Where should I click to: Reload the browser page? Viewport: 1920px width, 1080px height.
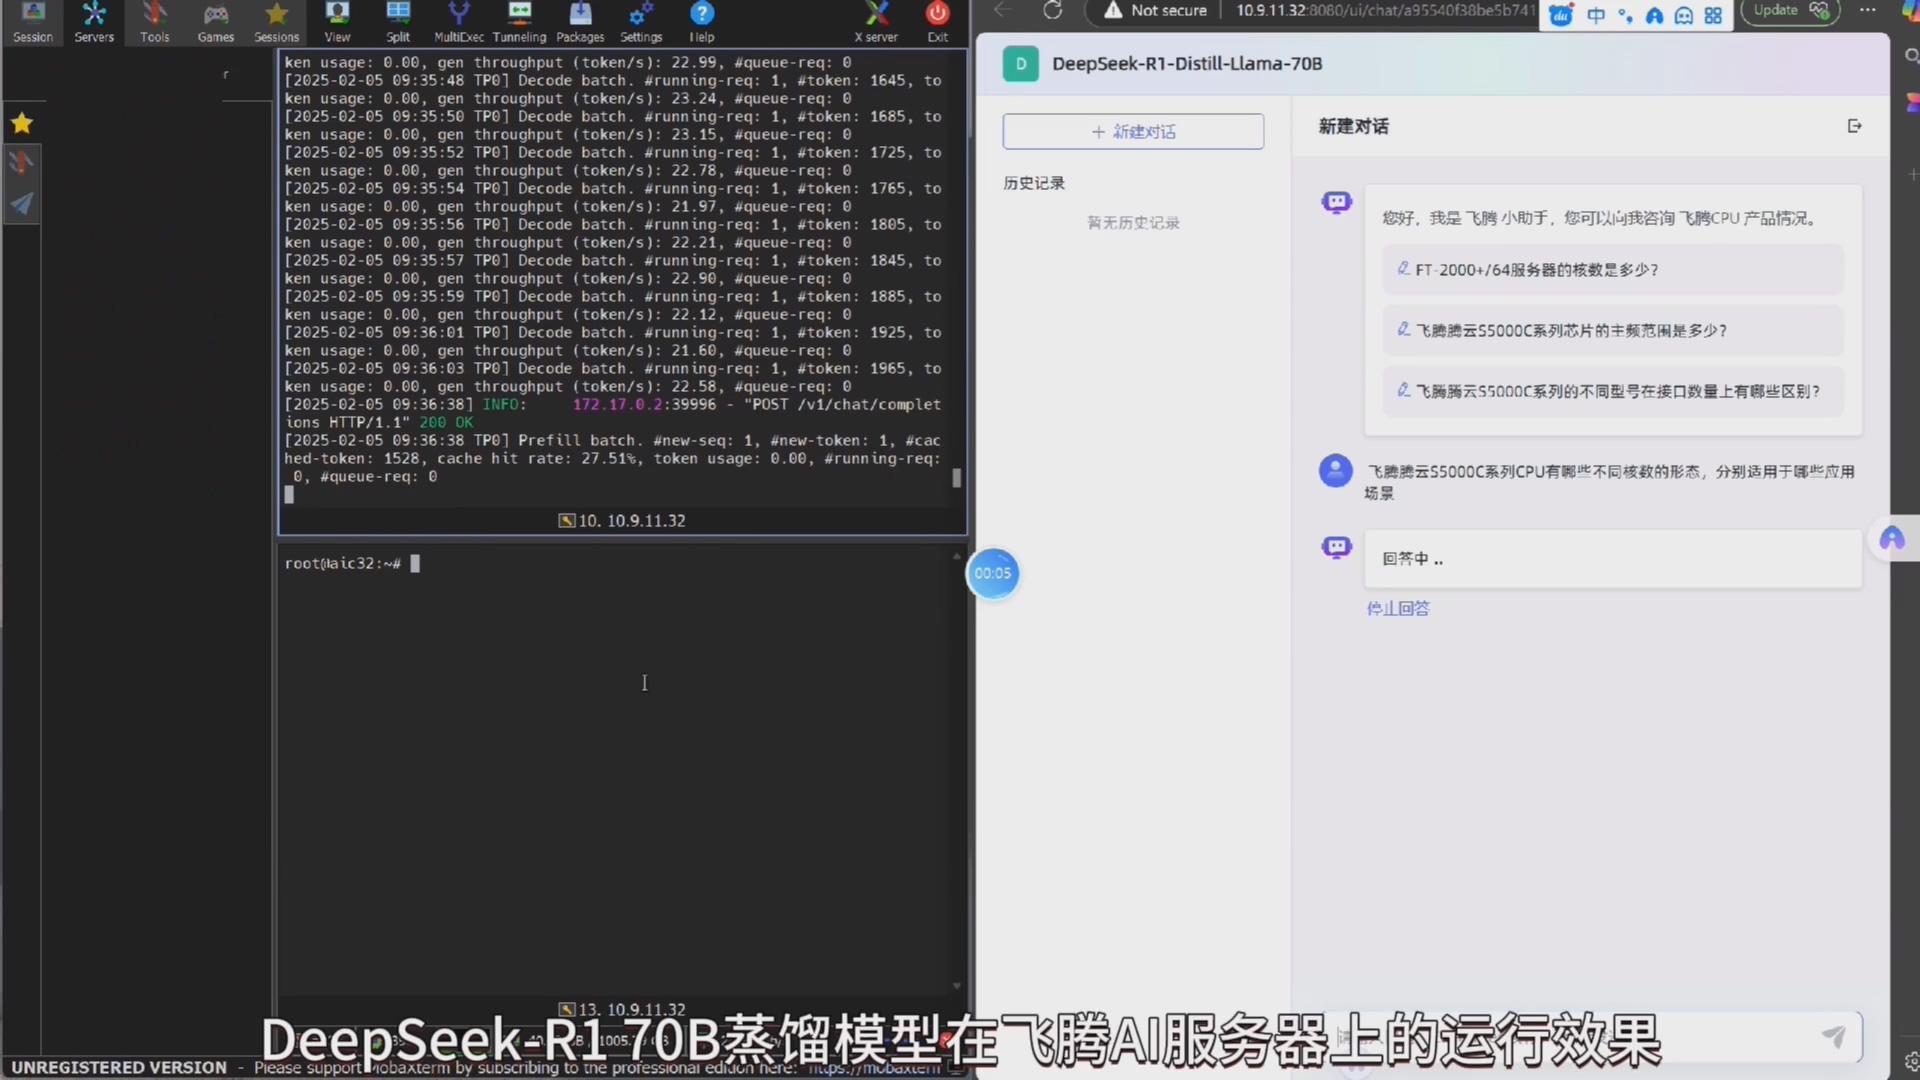pyautogui.click(x=1053, y=11)
